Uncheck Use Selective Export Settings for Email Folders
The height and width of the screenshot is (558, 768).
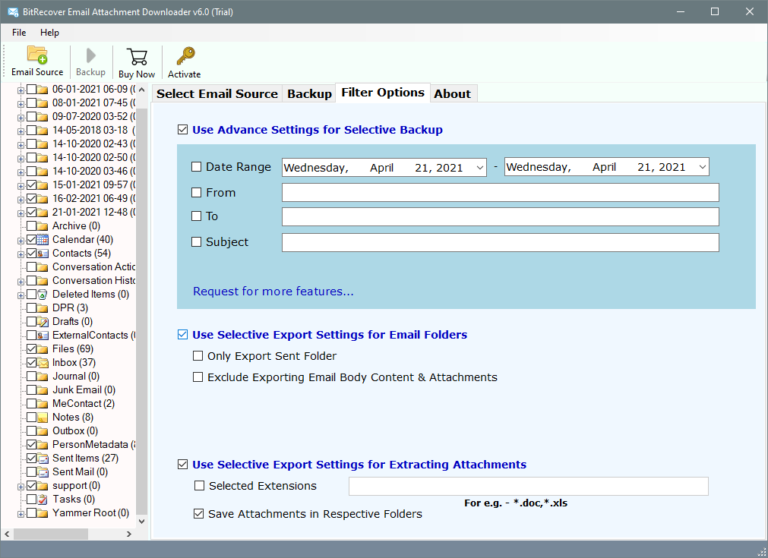point(183,335)
